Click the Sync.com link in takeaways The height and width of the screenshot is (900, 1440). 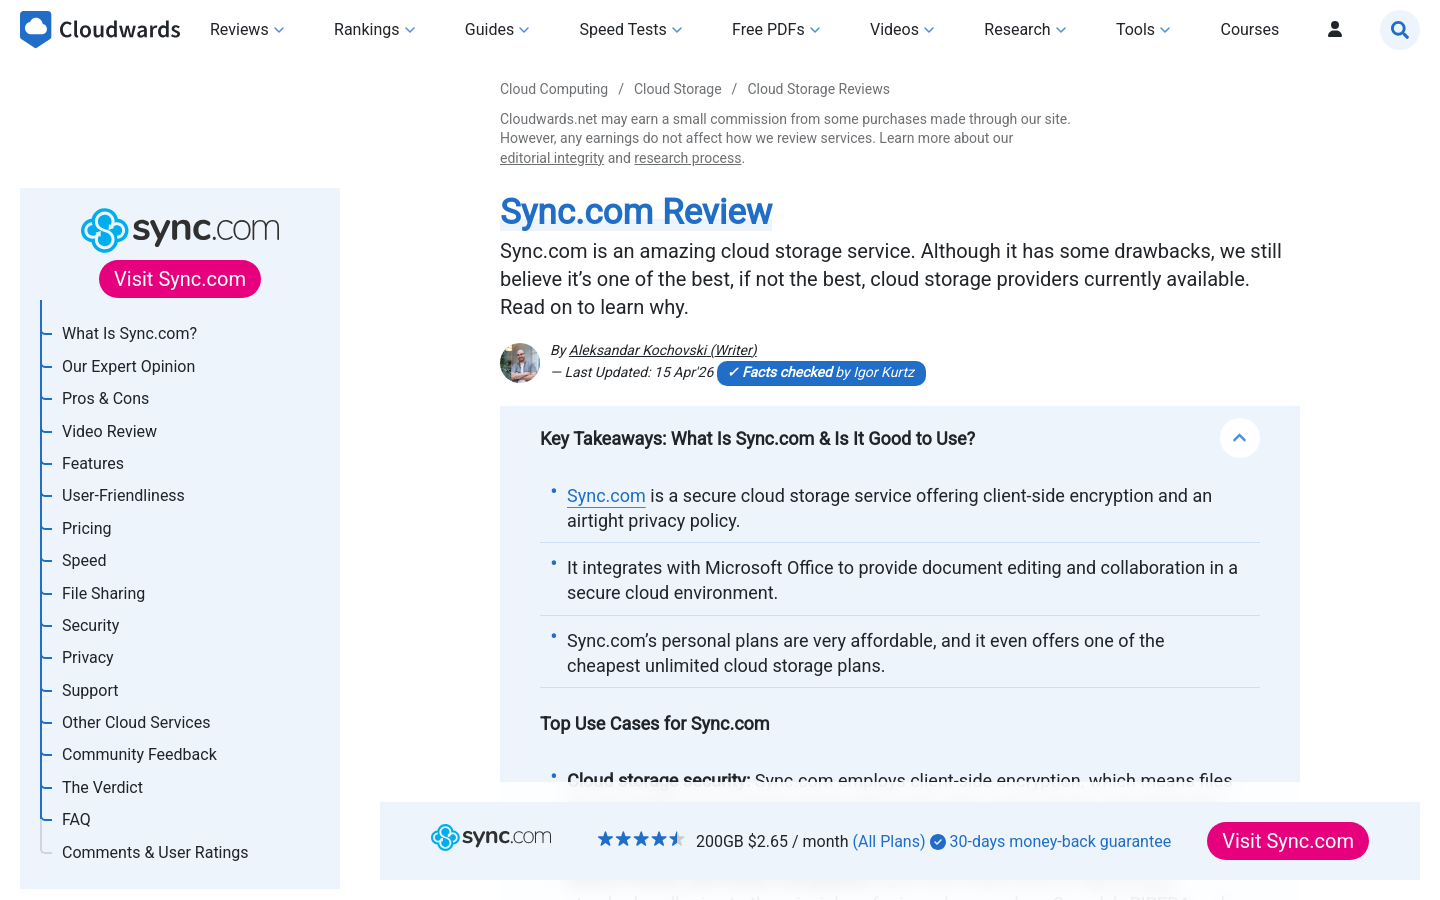pos(606,496)
